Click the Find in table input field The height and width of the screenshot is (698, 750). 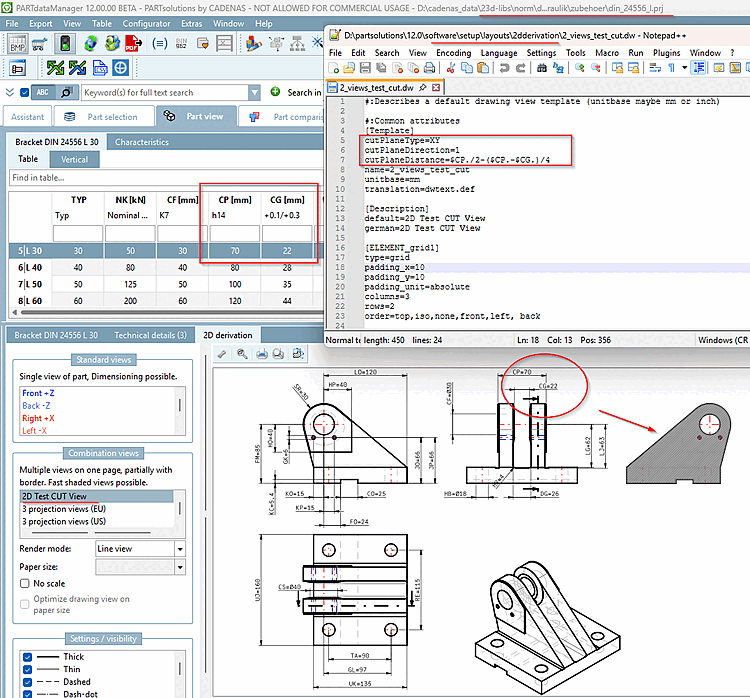(x=165, y=177)
